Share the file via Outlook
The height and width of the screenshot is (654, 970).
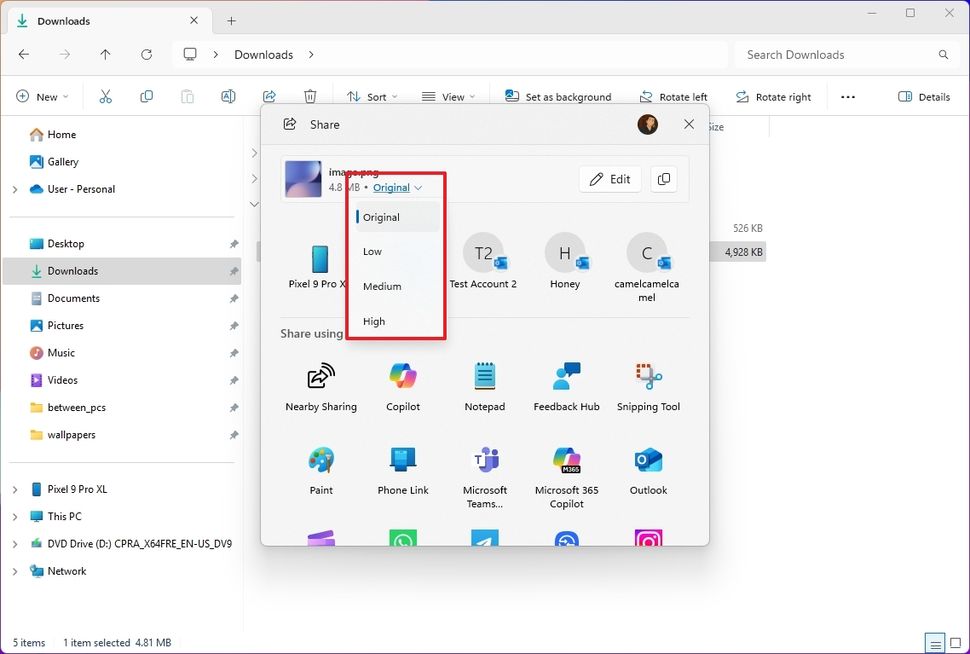pyautogui.click(x=647, y=470)
